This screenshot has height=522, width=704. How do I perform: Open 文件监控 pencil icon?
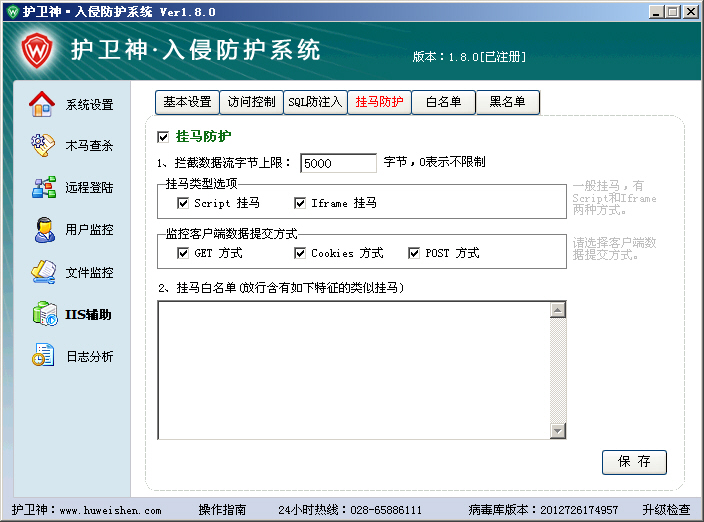(44, 272)
